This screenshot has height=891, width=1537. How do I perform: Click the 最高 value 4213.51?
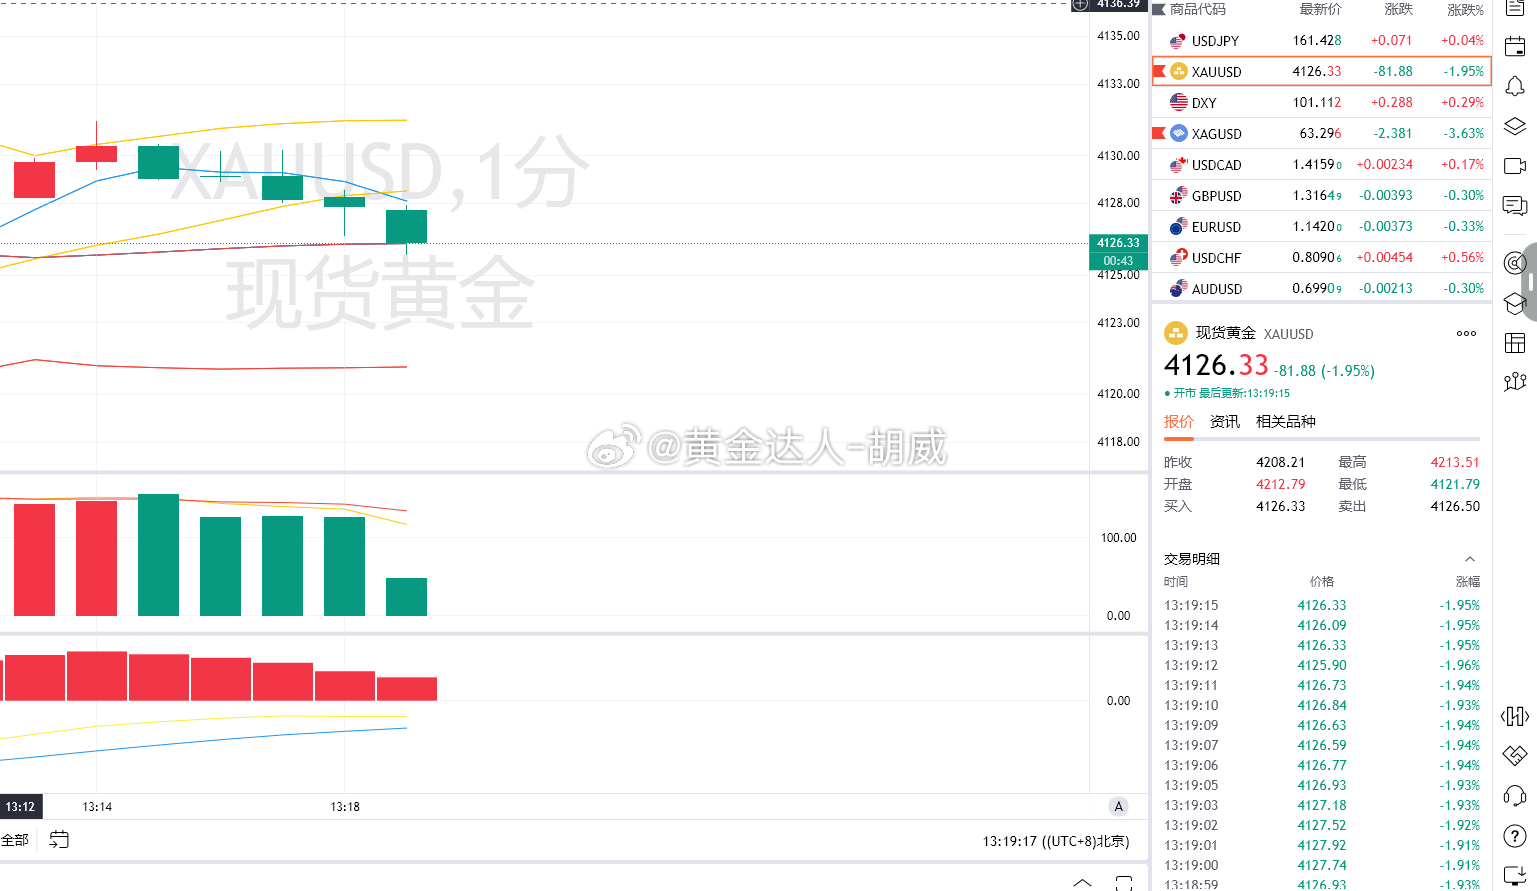(x=1455, y=462)
